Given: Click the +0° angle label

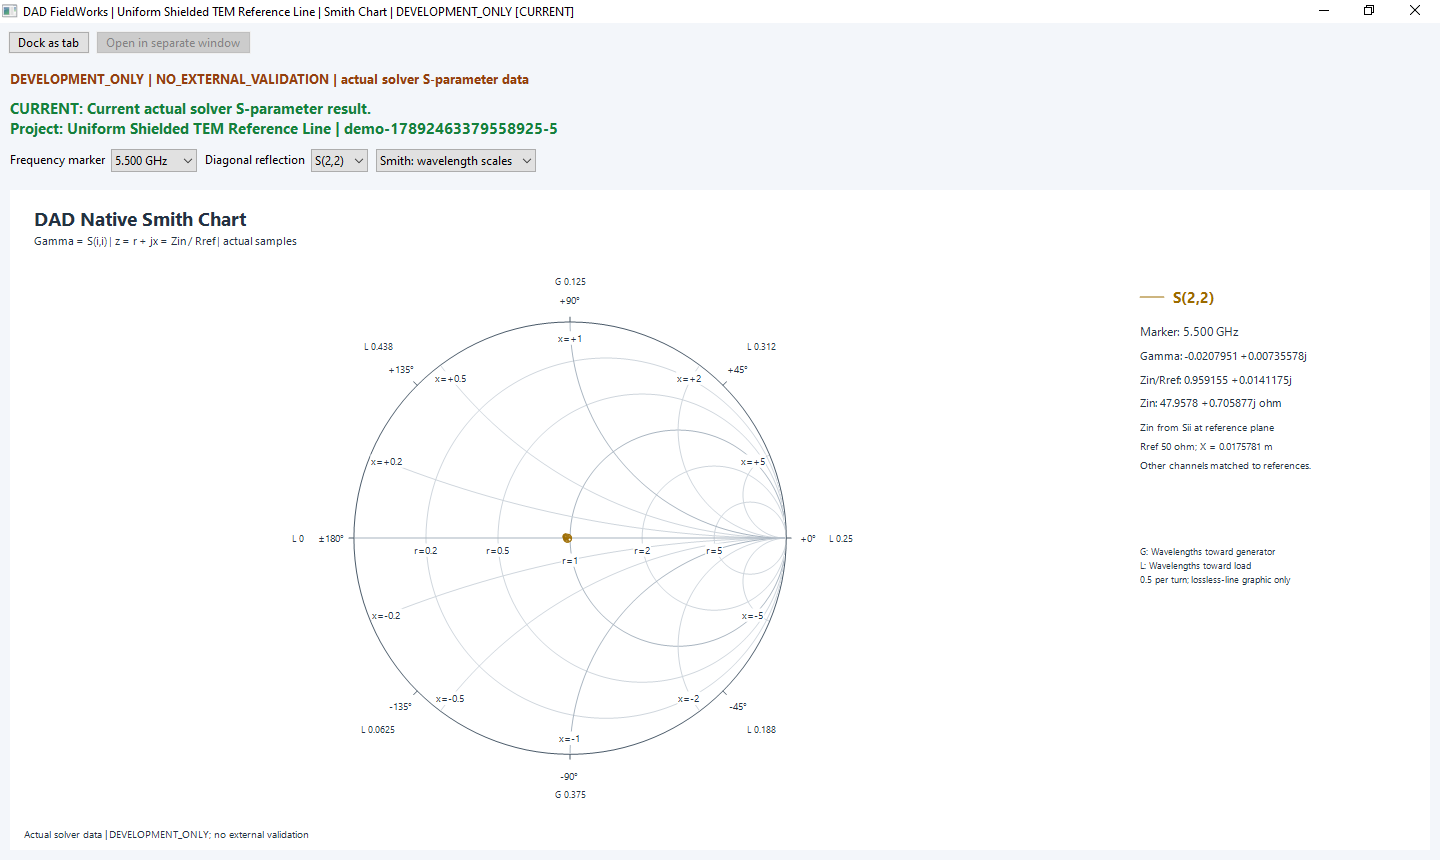Looking at the screenshot, I should point(808,539).
